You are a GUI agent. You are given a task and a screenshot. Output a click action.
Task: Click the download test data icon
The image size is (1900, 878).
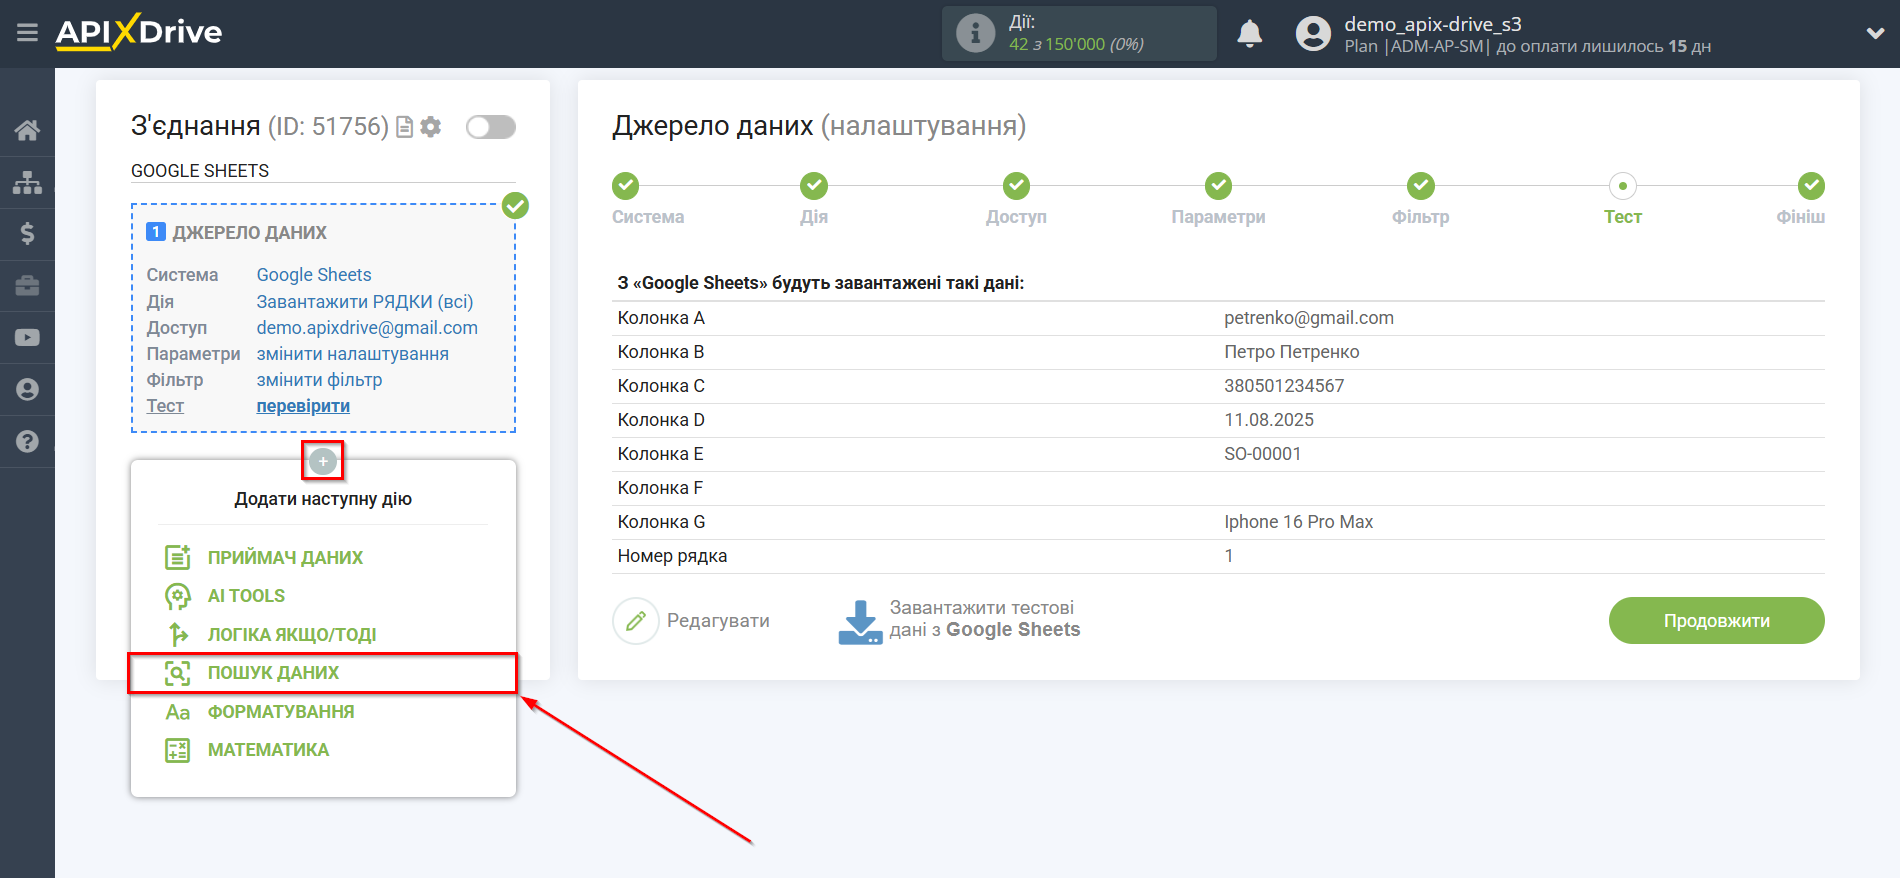(x=860, y=621)
